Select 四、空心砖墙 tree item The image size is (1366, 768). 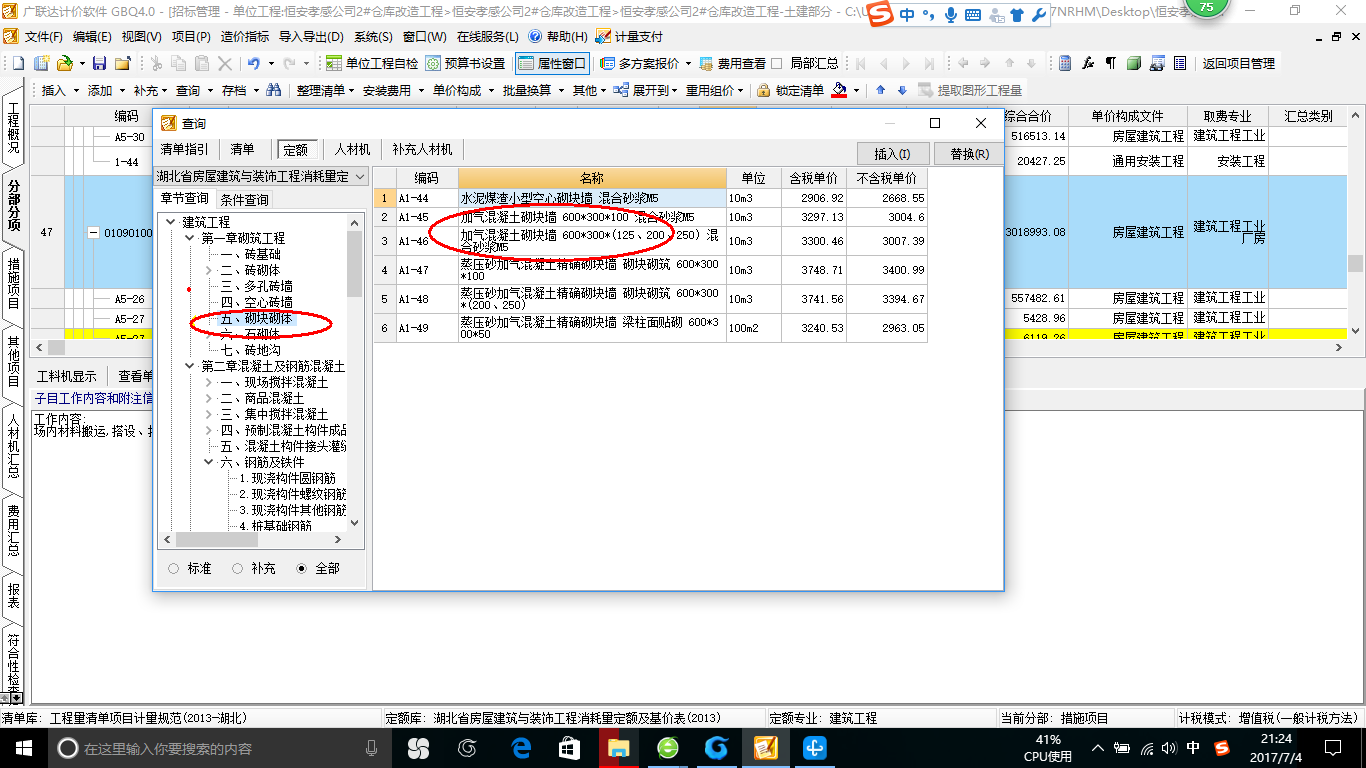tap(257, 302)
